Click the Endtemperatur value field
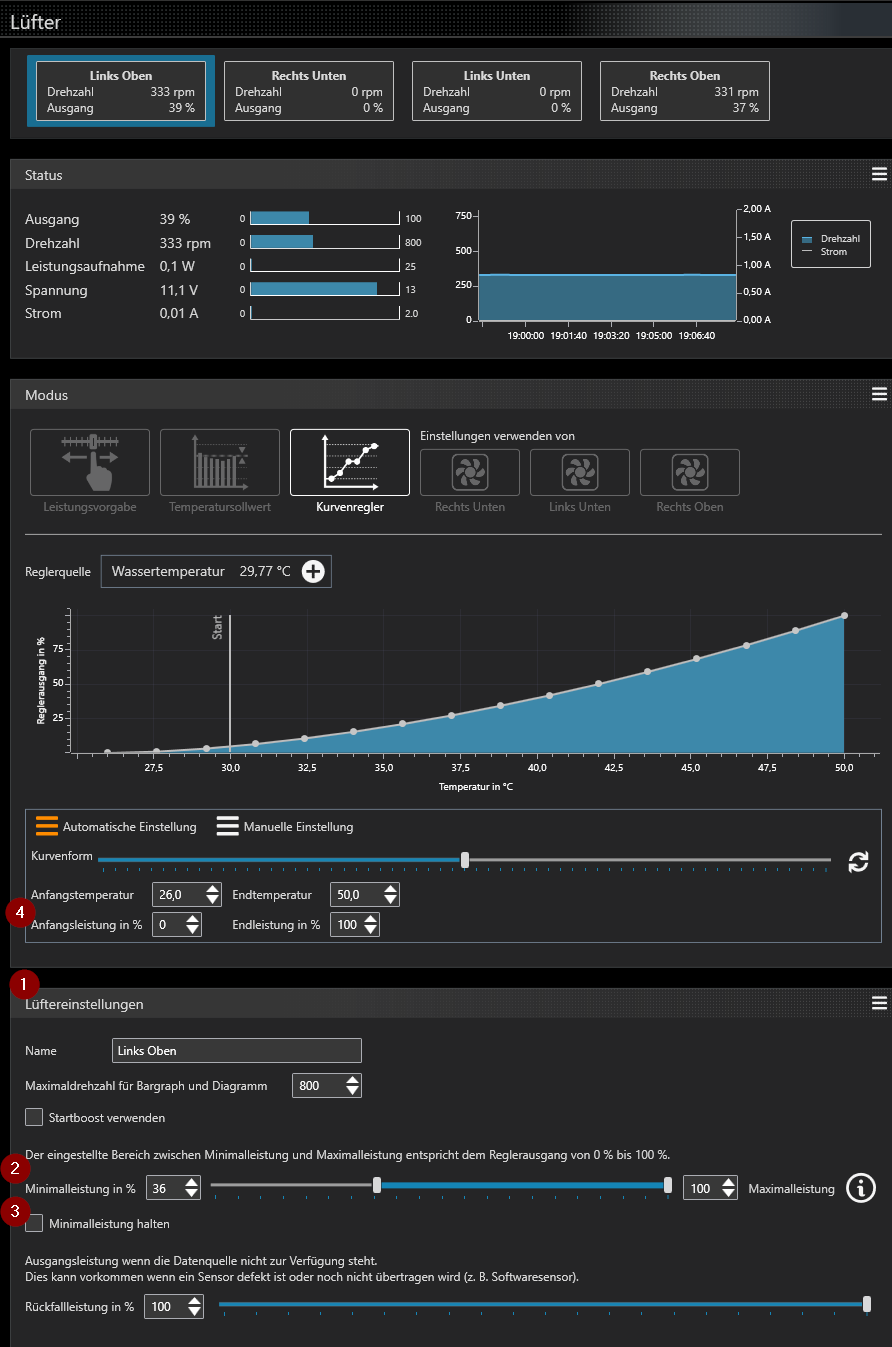The height and width of the screenshot is (1347, 892). coord(355,895)
